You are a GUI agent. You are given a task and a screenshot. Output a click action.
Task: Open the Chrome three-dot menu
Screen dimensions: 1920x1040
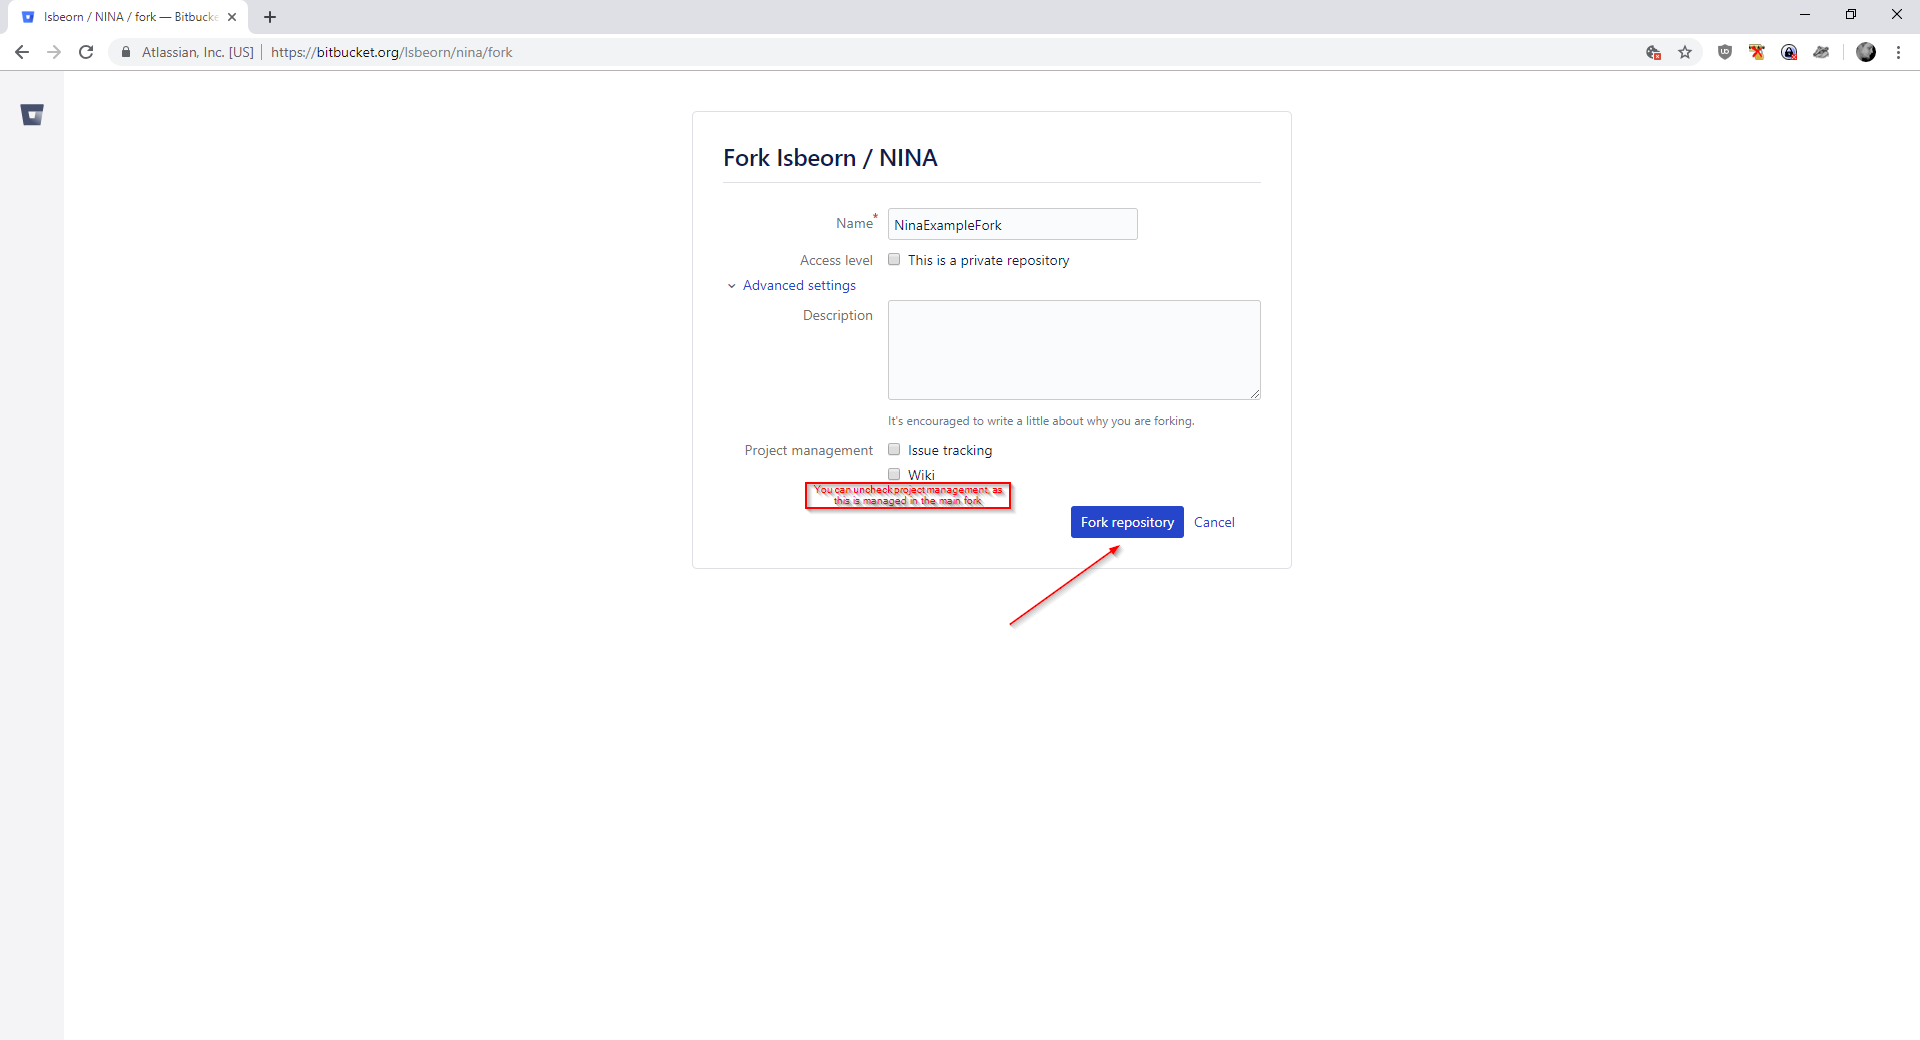[1898, 52]
